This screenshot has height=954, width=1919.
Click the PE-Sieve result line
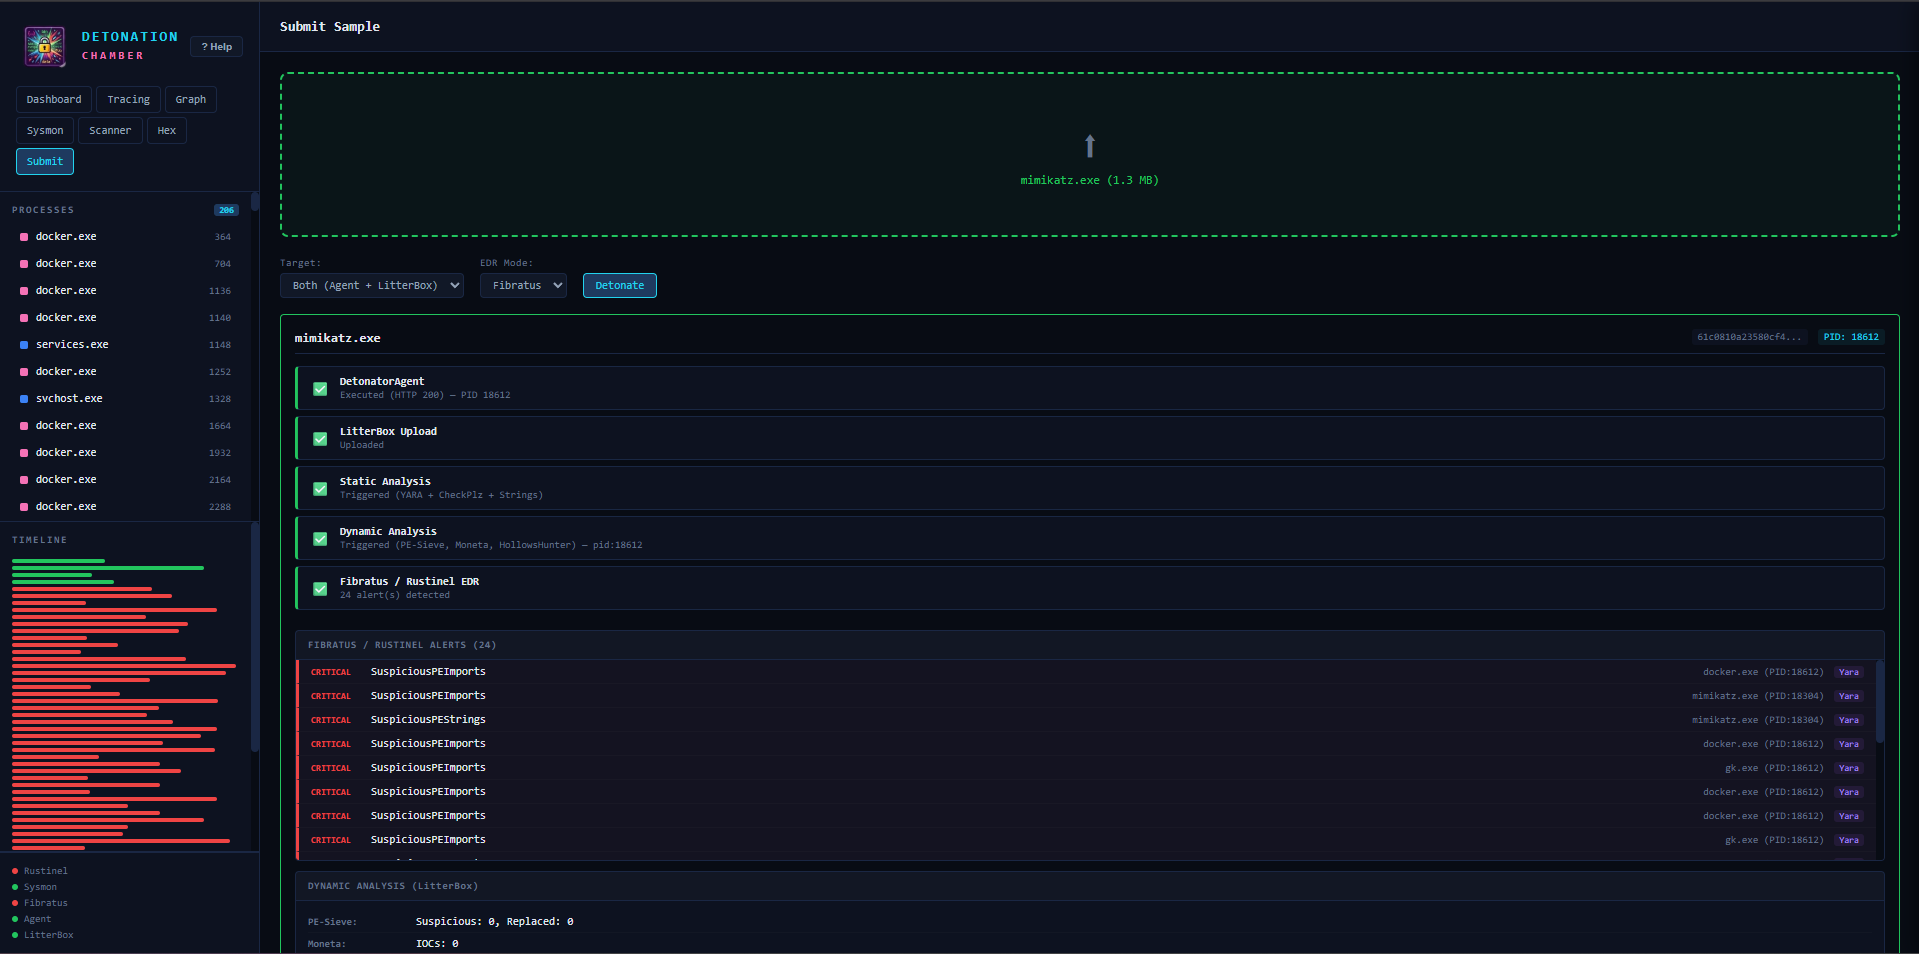coord(1090,922)
